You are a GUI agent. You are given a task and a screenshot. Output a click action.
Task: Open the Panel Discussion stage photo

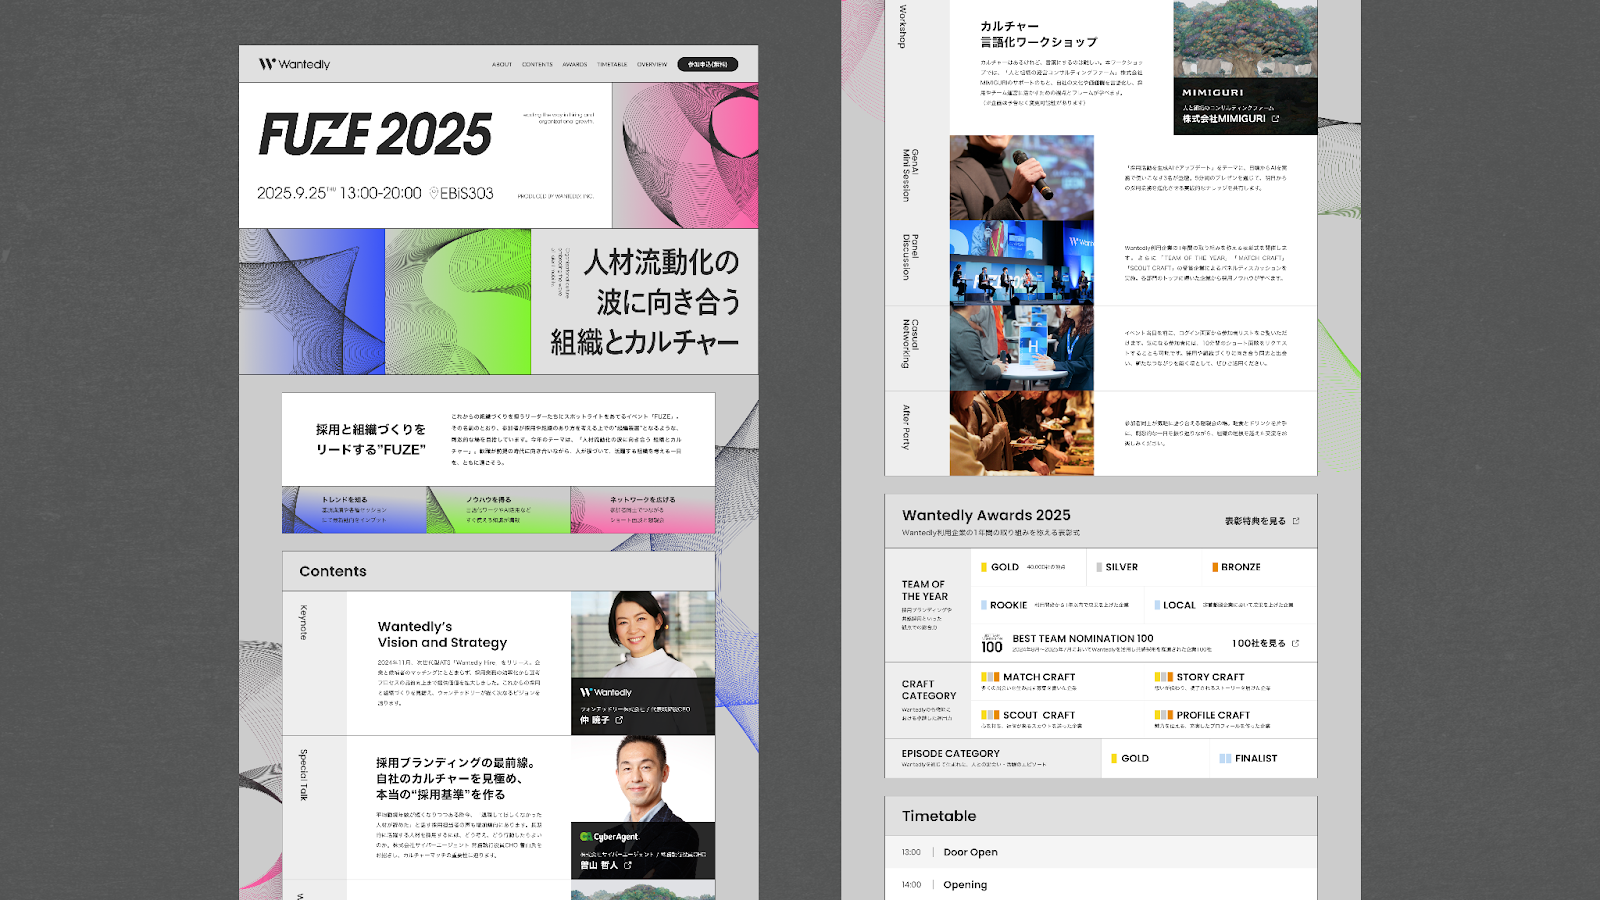click(1021, 263)
